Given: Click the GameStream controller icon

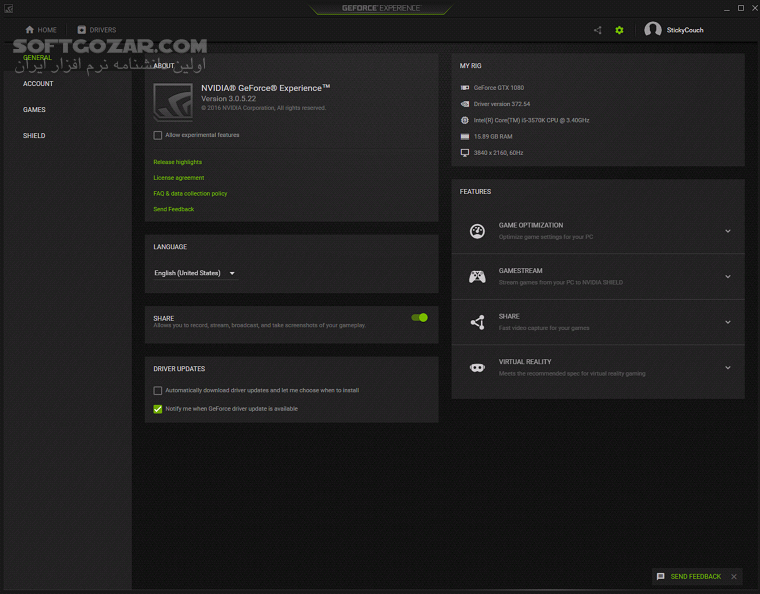Looking at the screenshot, I should pyautogui.click(x=477, y=277).
